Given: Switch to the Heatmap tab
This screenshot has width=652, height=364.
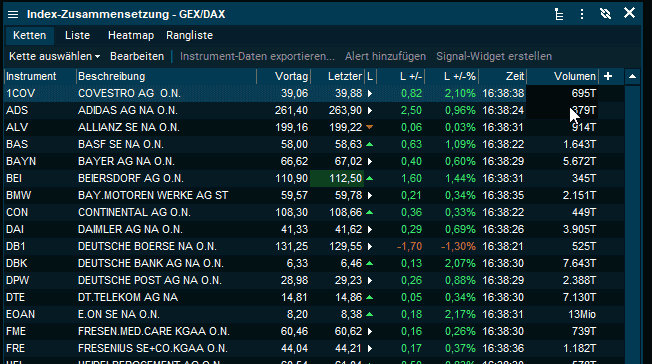Looking at the screenshot, I should pyautogui.click(x=131, y=35).
